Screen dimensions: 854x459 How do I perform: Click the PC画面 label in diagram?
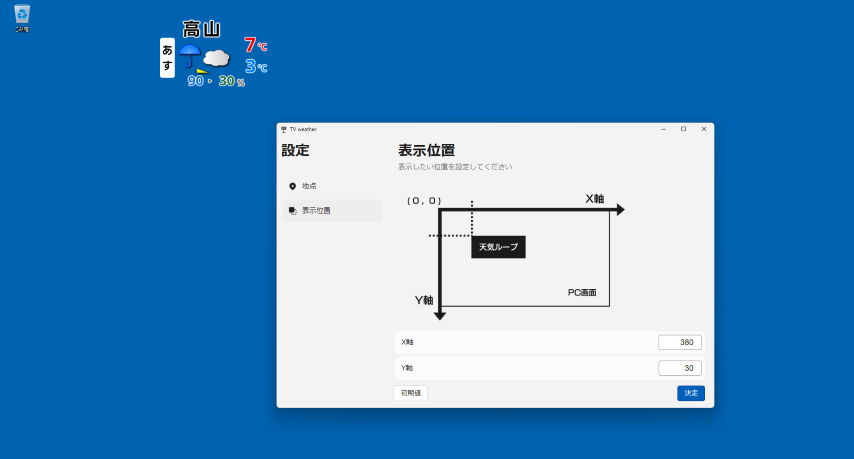click(x=582, y=293)
